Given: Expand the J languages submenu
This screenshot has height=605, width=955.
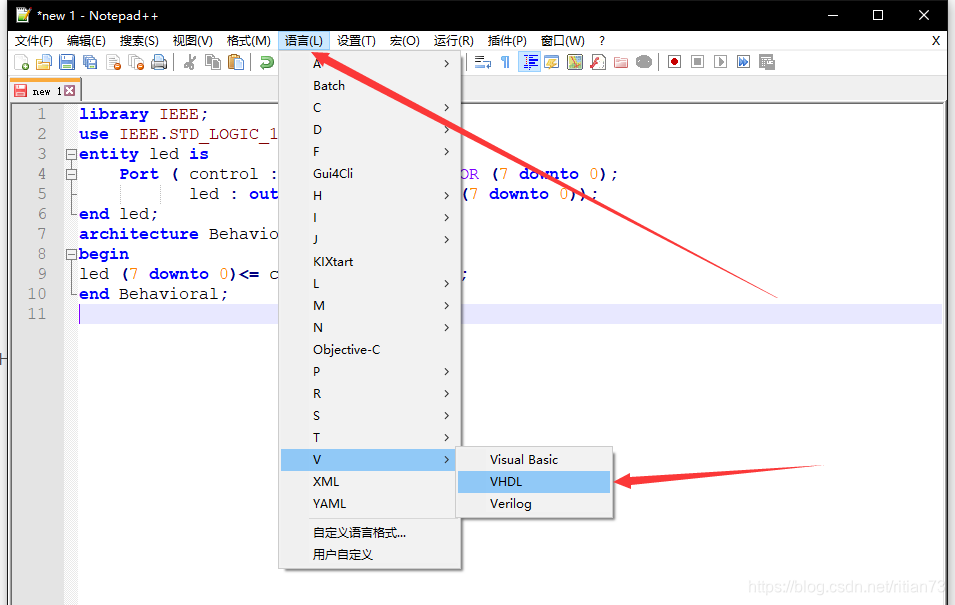Looking at the screenshot, I should pos(370,239).
